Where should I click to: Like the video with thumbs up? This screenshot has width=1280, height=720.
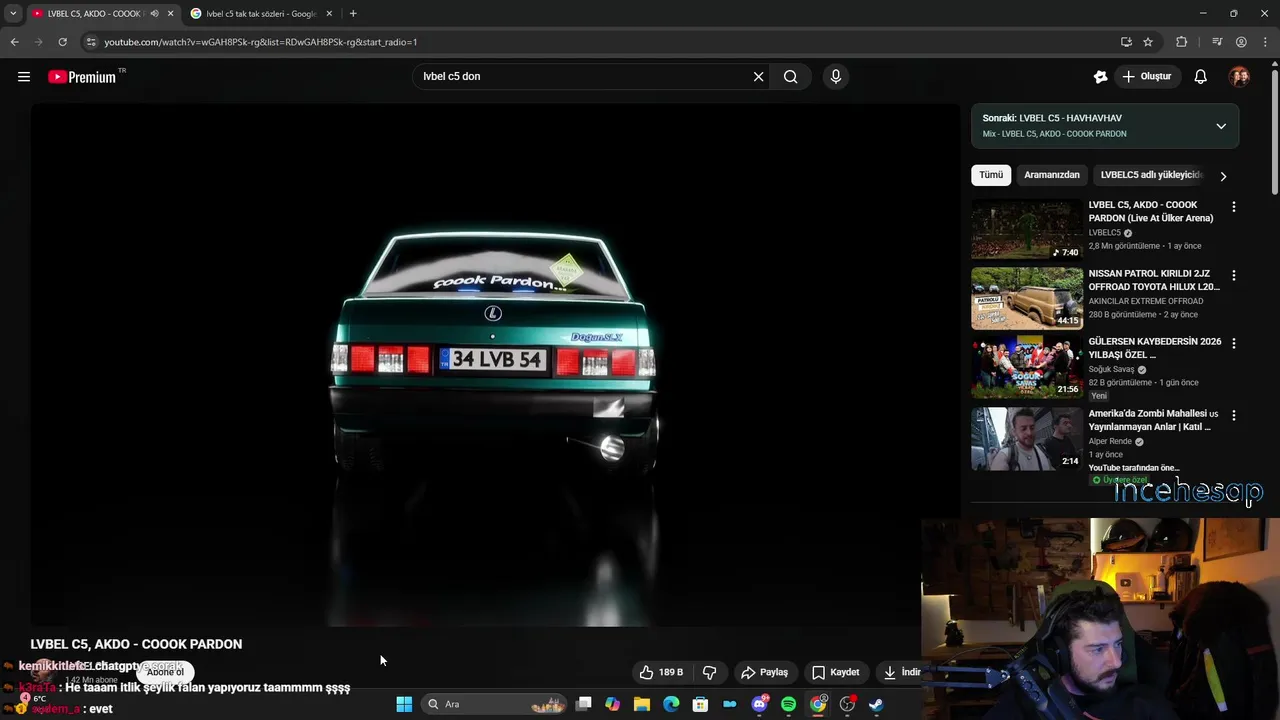(661, 672)
